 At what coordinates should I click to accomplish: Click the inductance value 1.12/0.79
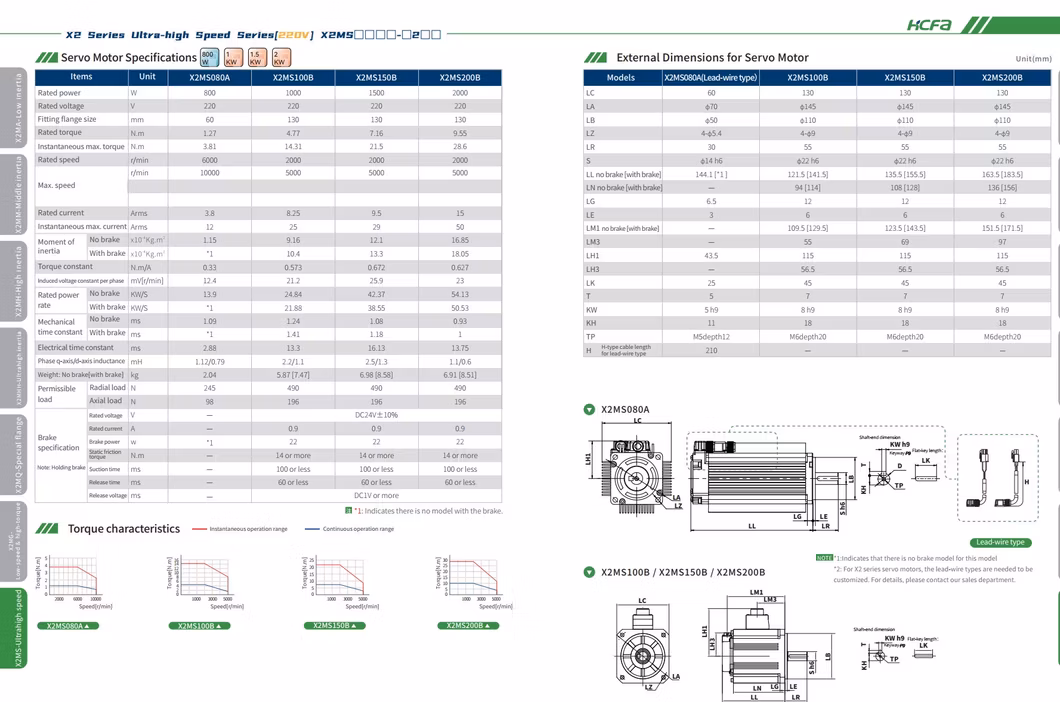coord(210,362)
